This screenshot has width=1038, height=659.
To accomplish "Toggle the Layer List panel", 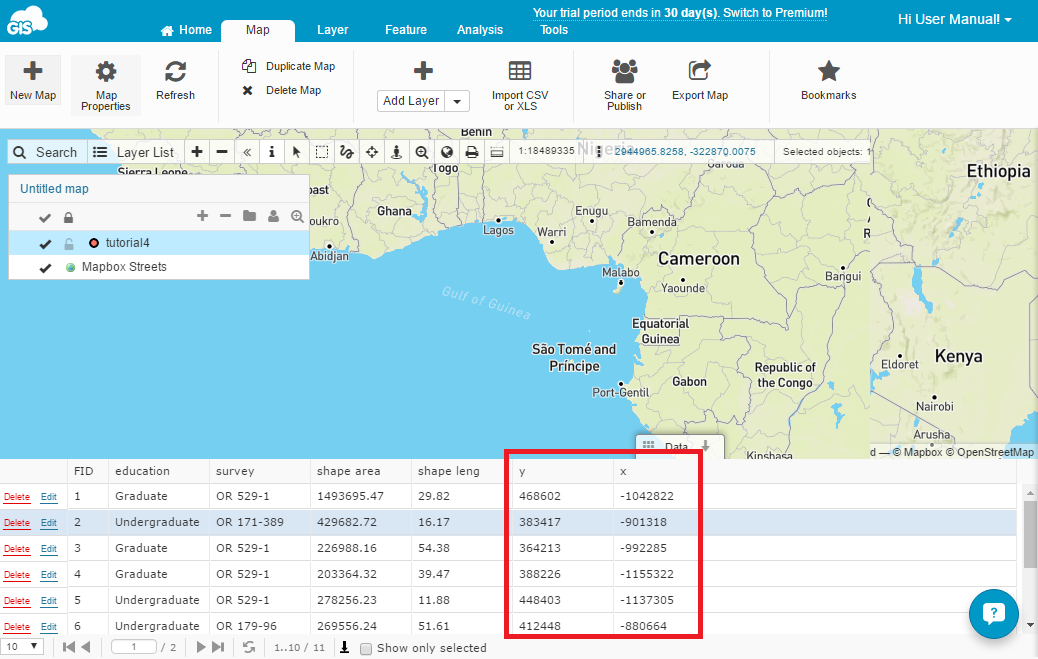I will tap(134, 152).
